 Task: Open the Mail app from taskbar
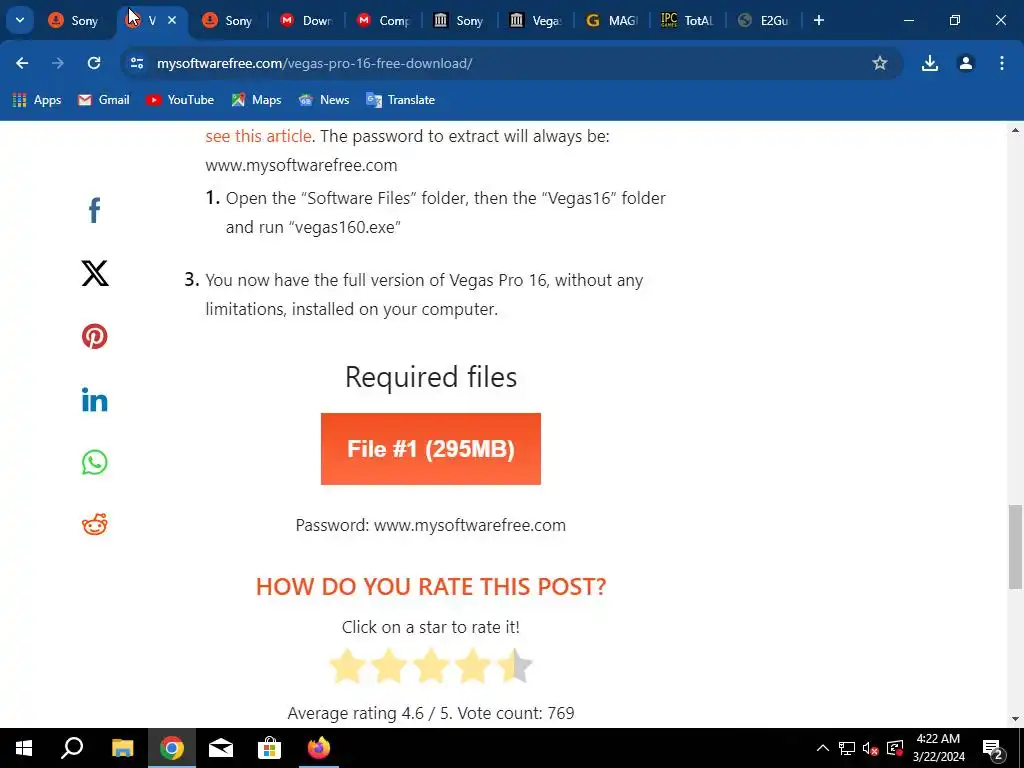click(221, 748)
